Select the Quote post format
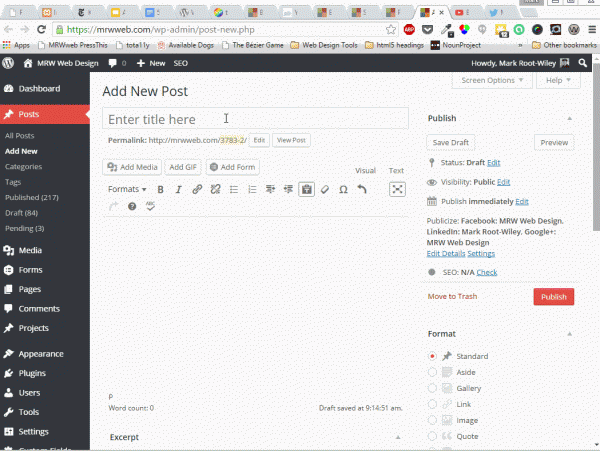 (432, 436)
